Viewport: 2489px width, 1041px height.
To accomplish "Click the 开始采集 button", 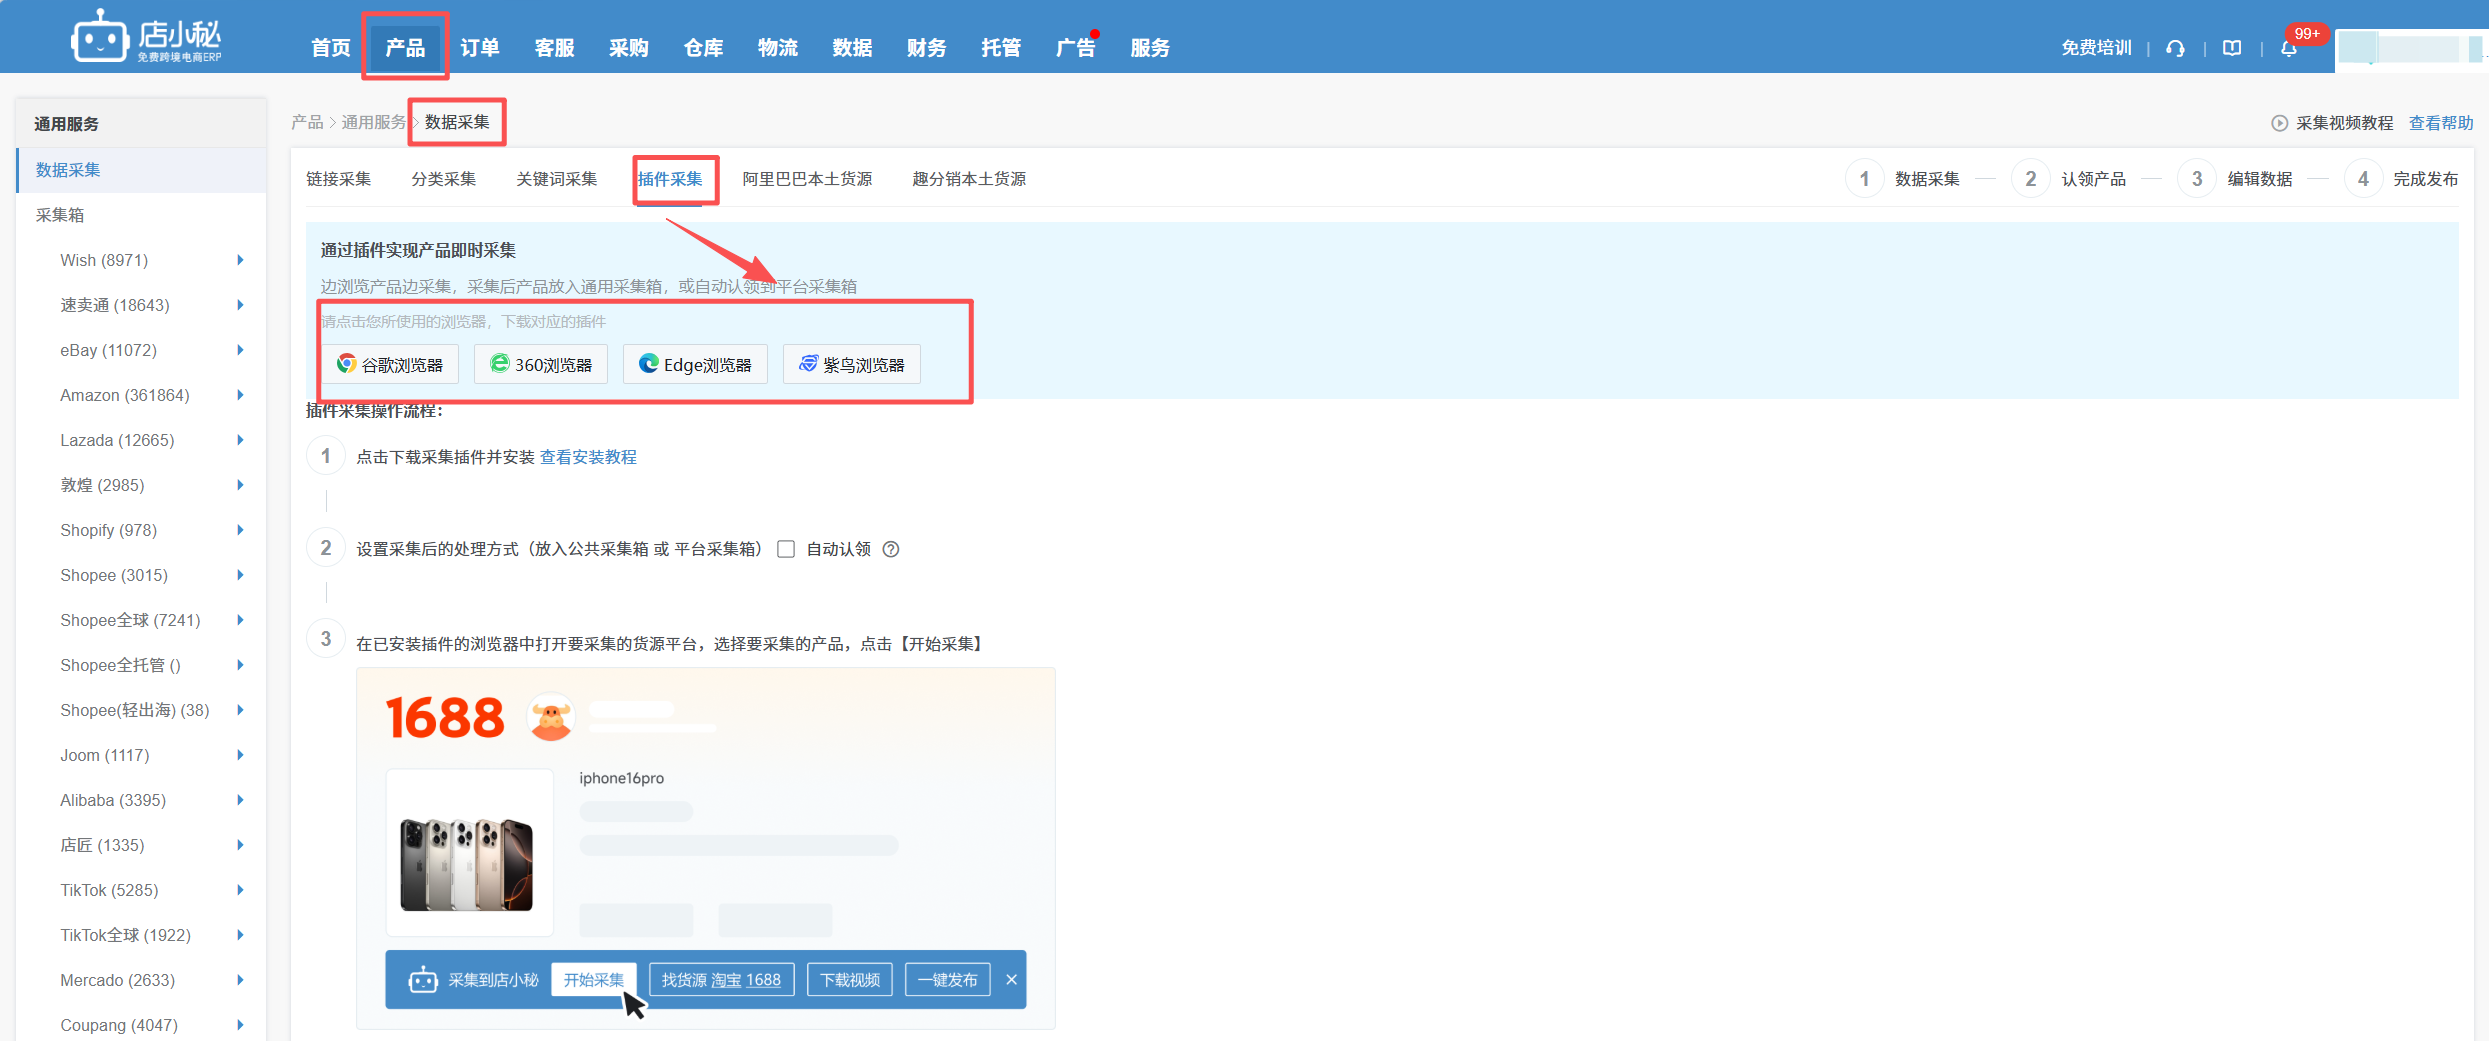I will click(x=594, y=980).
